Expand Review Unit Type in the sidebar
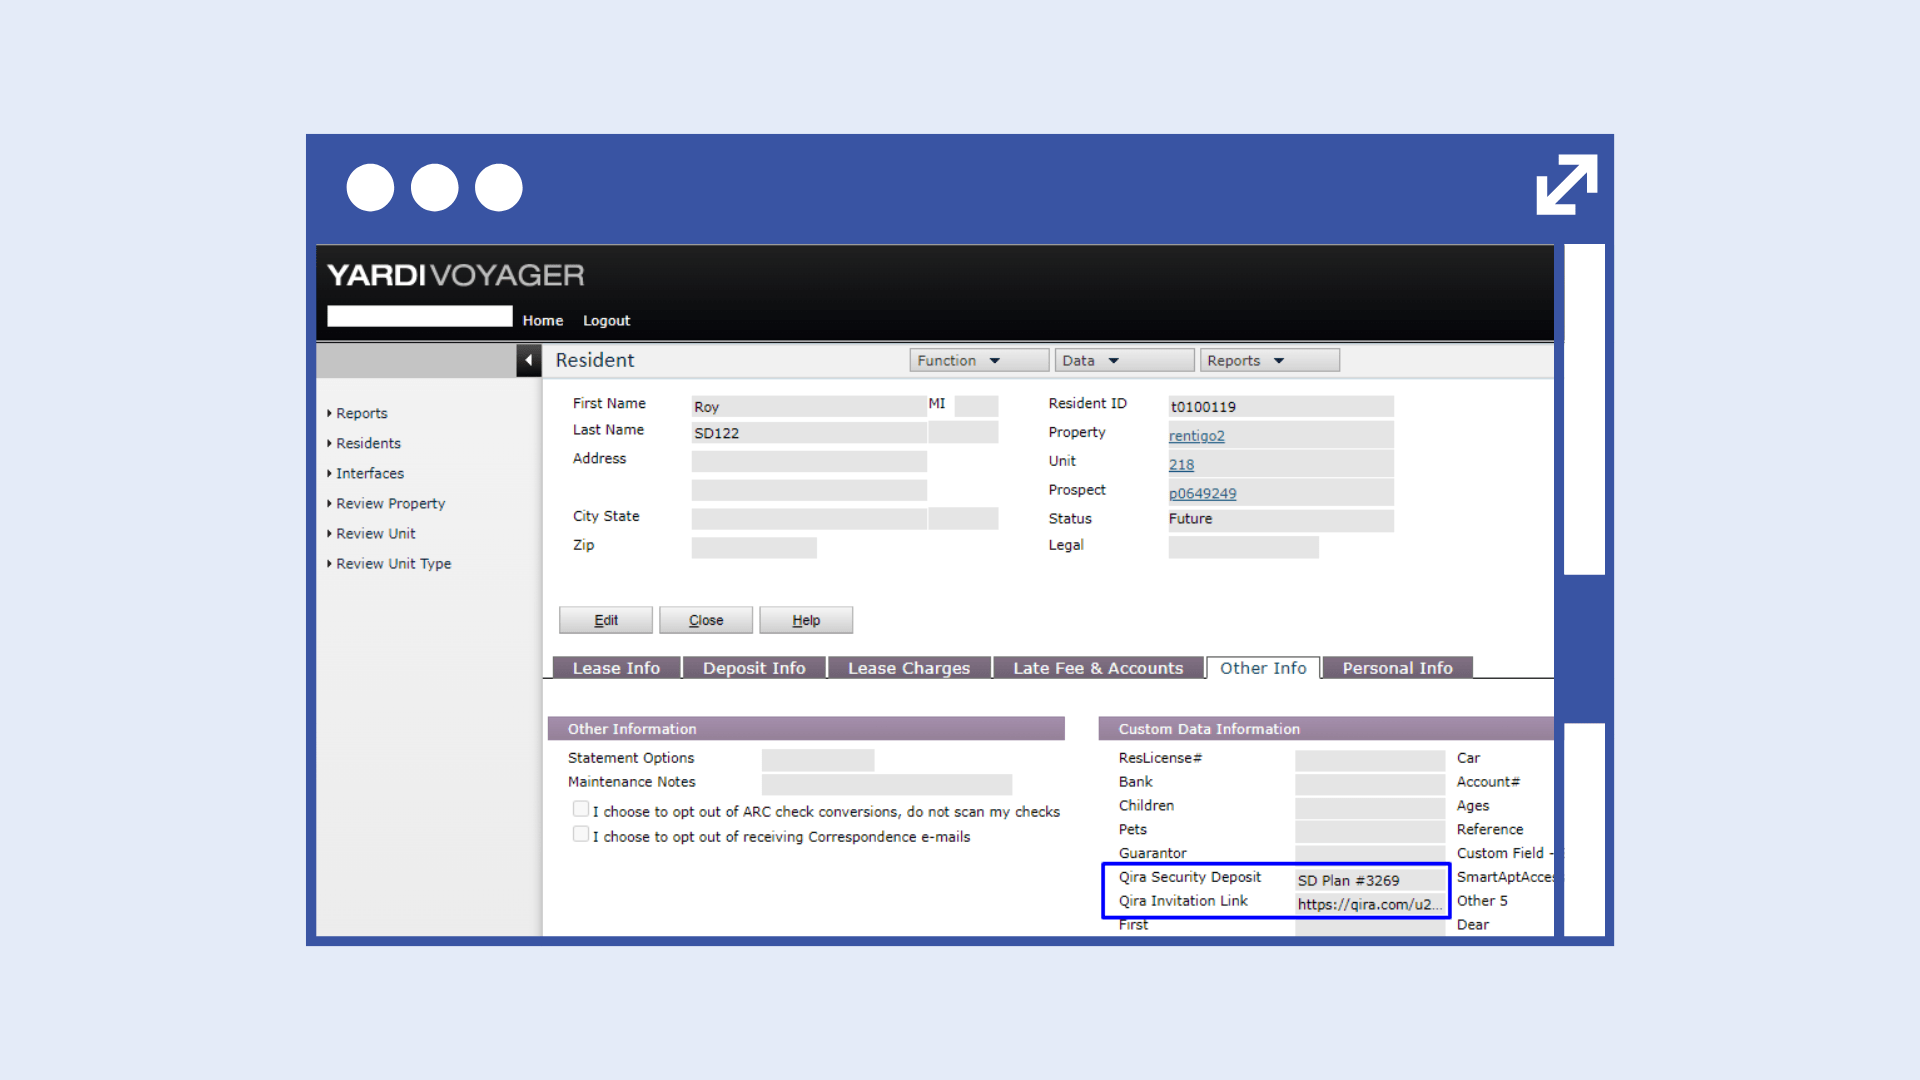The image size is (1920, 1080). [393, 564]
